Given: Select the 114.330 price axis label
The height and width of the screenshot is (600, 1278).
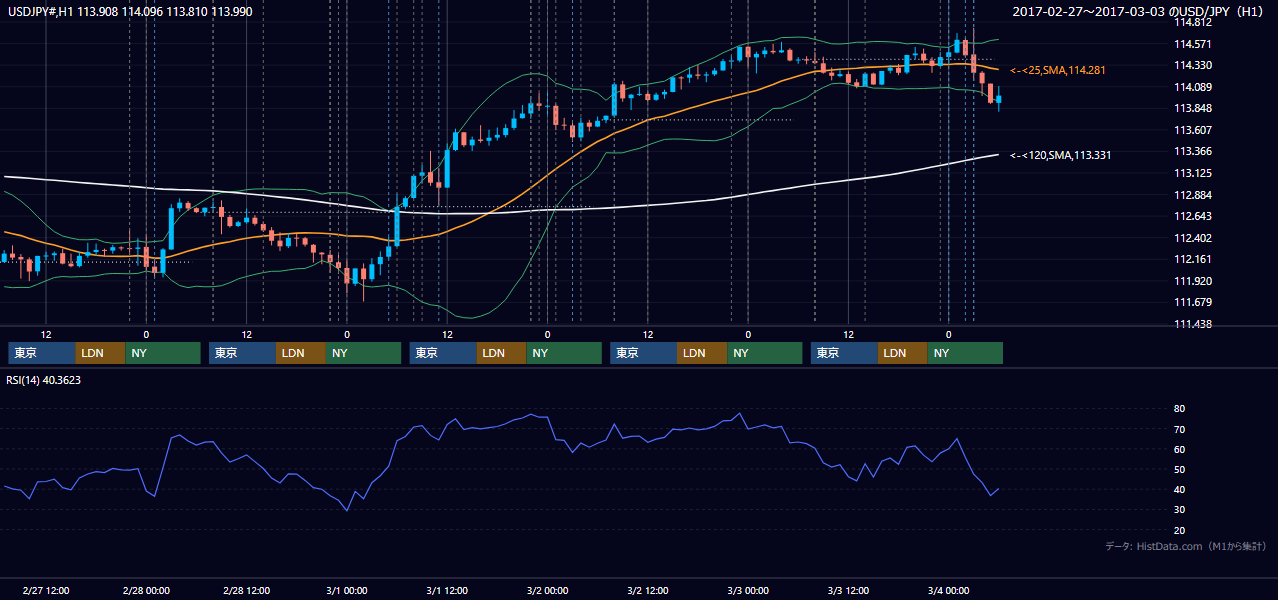Looking at the screenshot, I should [x=1192, y=66].
